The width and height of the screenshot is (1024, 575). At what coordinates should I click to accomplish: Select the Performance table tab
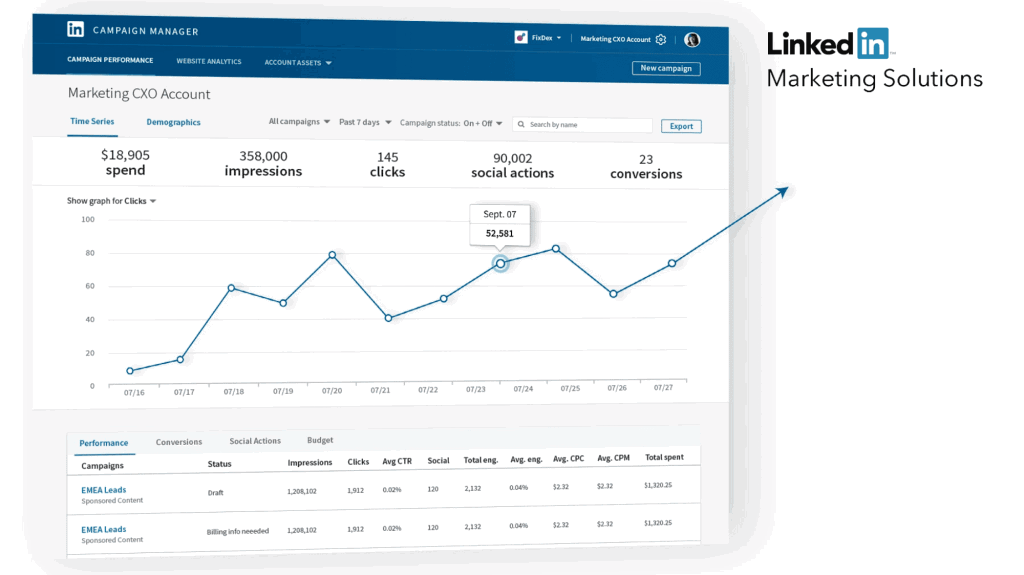coord(104,443)
